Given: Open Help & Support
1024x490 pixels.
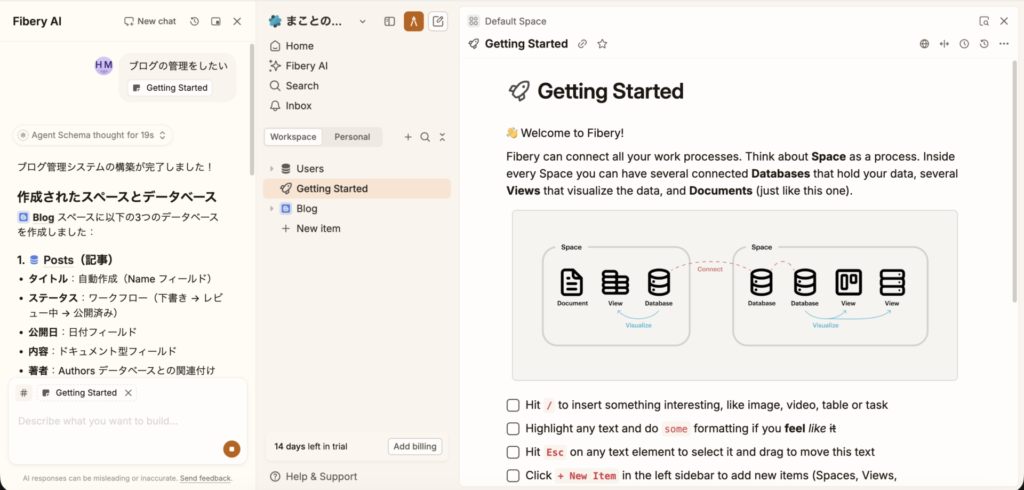Looking at the screenshot, I should [314, 476].
